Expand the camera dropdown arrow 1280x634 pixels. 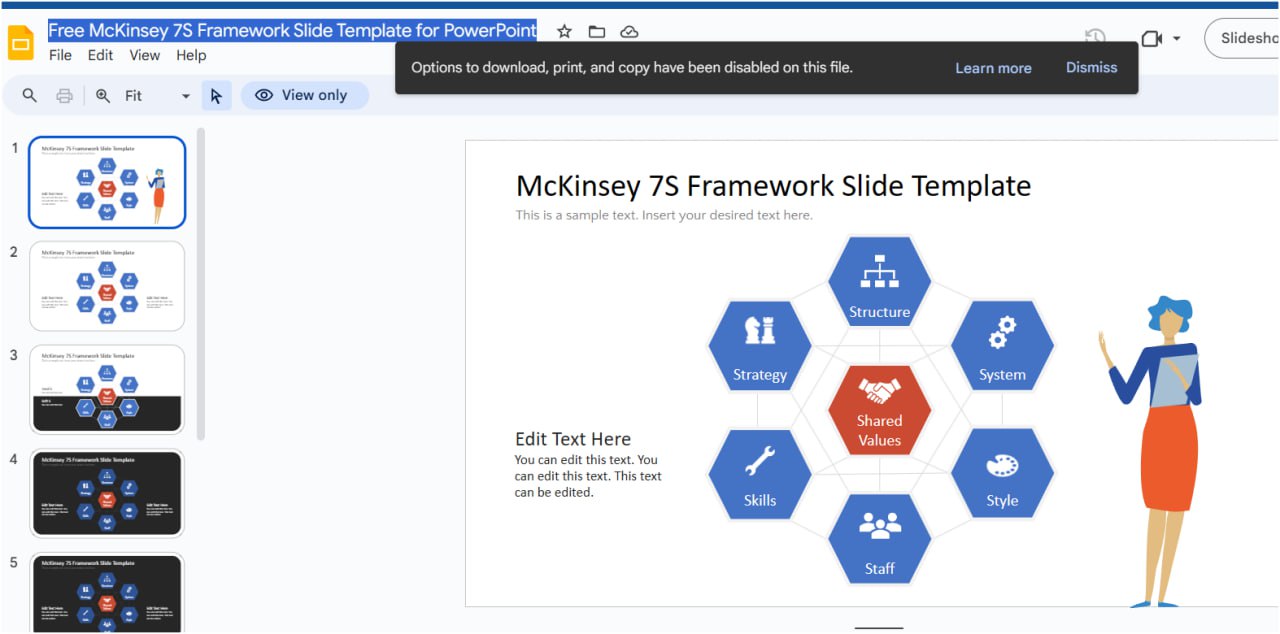(x=1176, y=38)
